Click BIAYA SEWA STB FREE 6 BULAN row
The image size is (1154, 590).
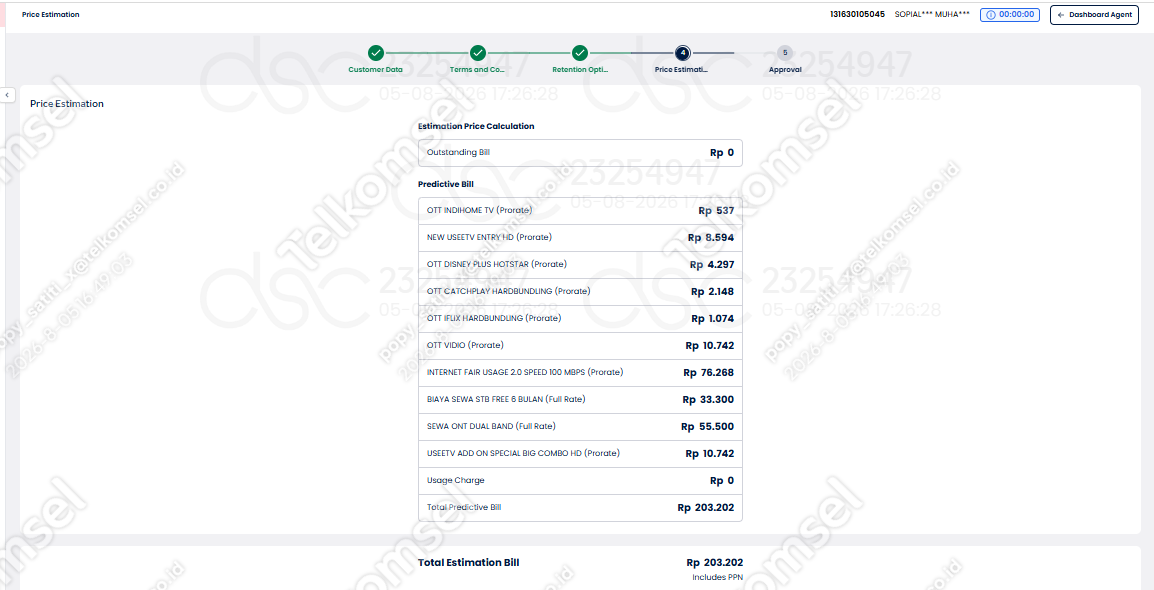tap(580, 399)
